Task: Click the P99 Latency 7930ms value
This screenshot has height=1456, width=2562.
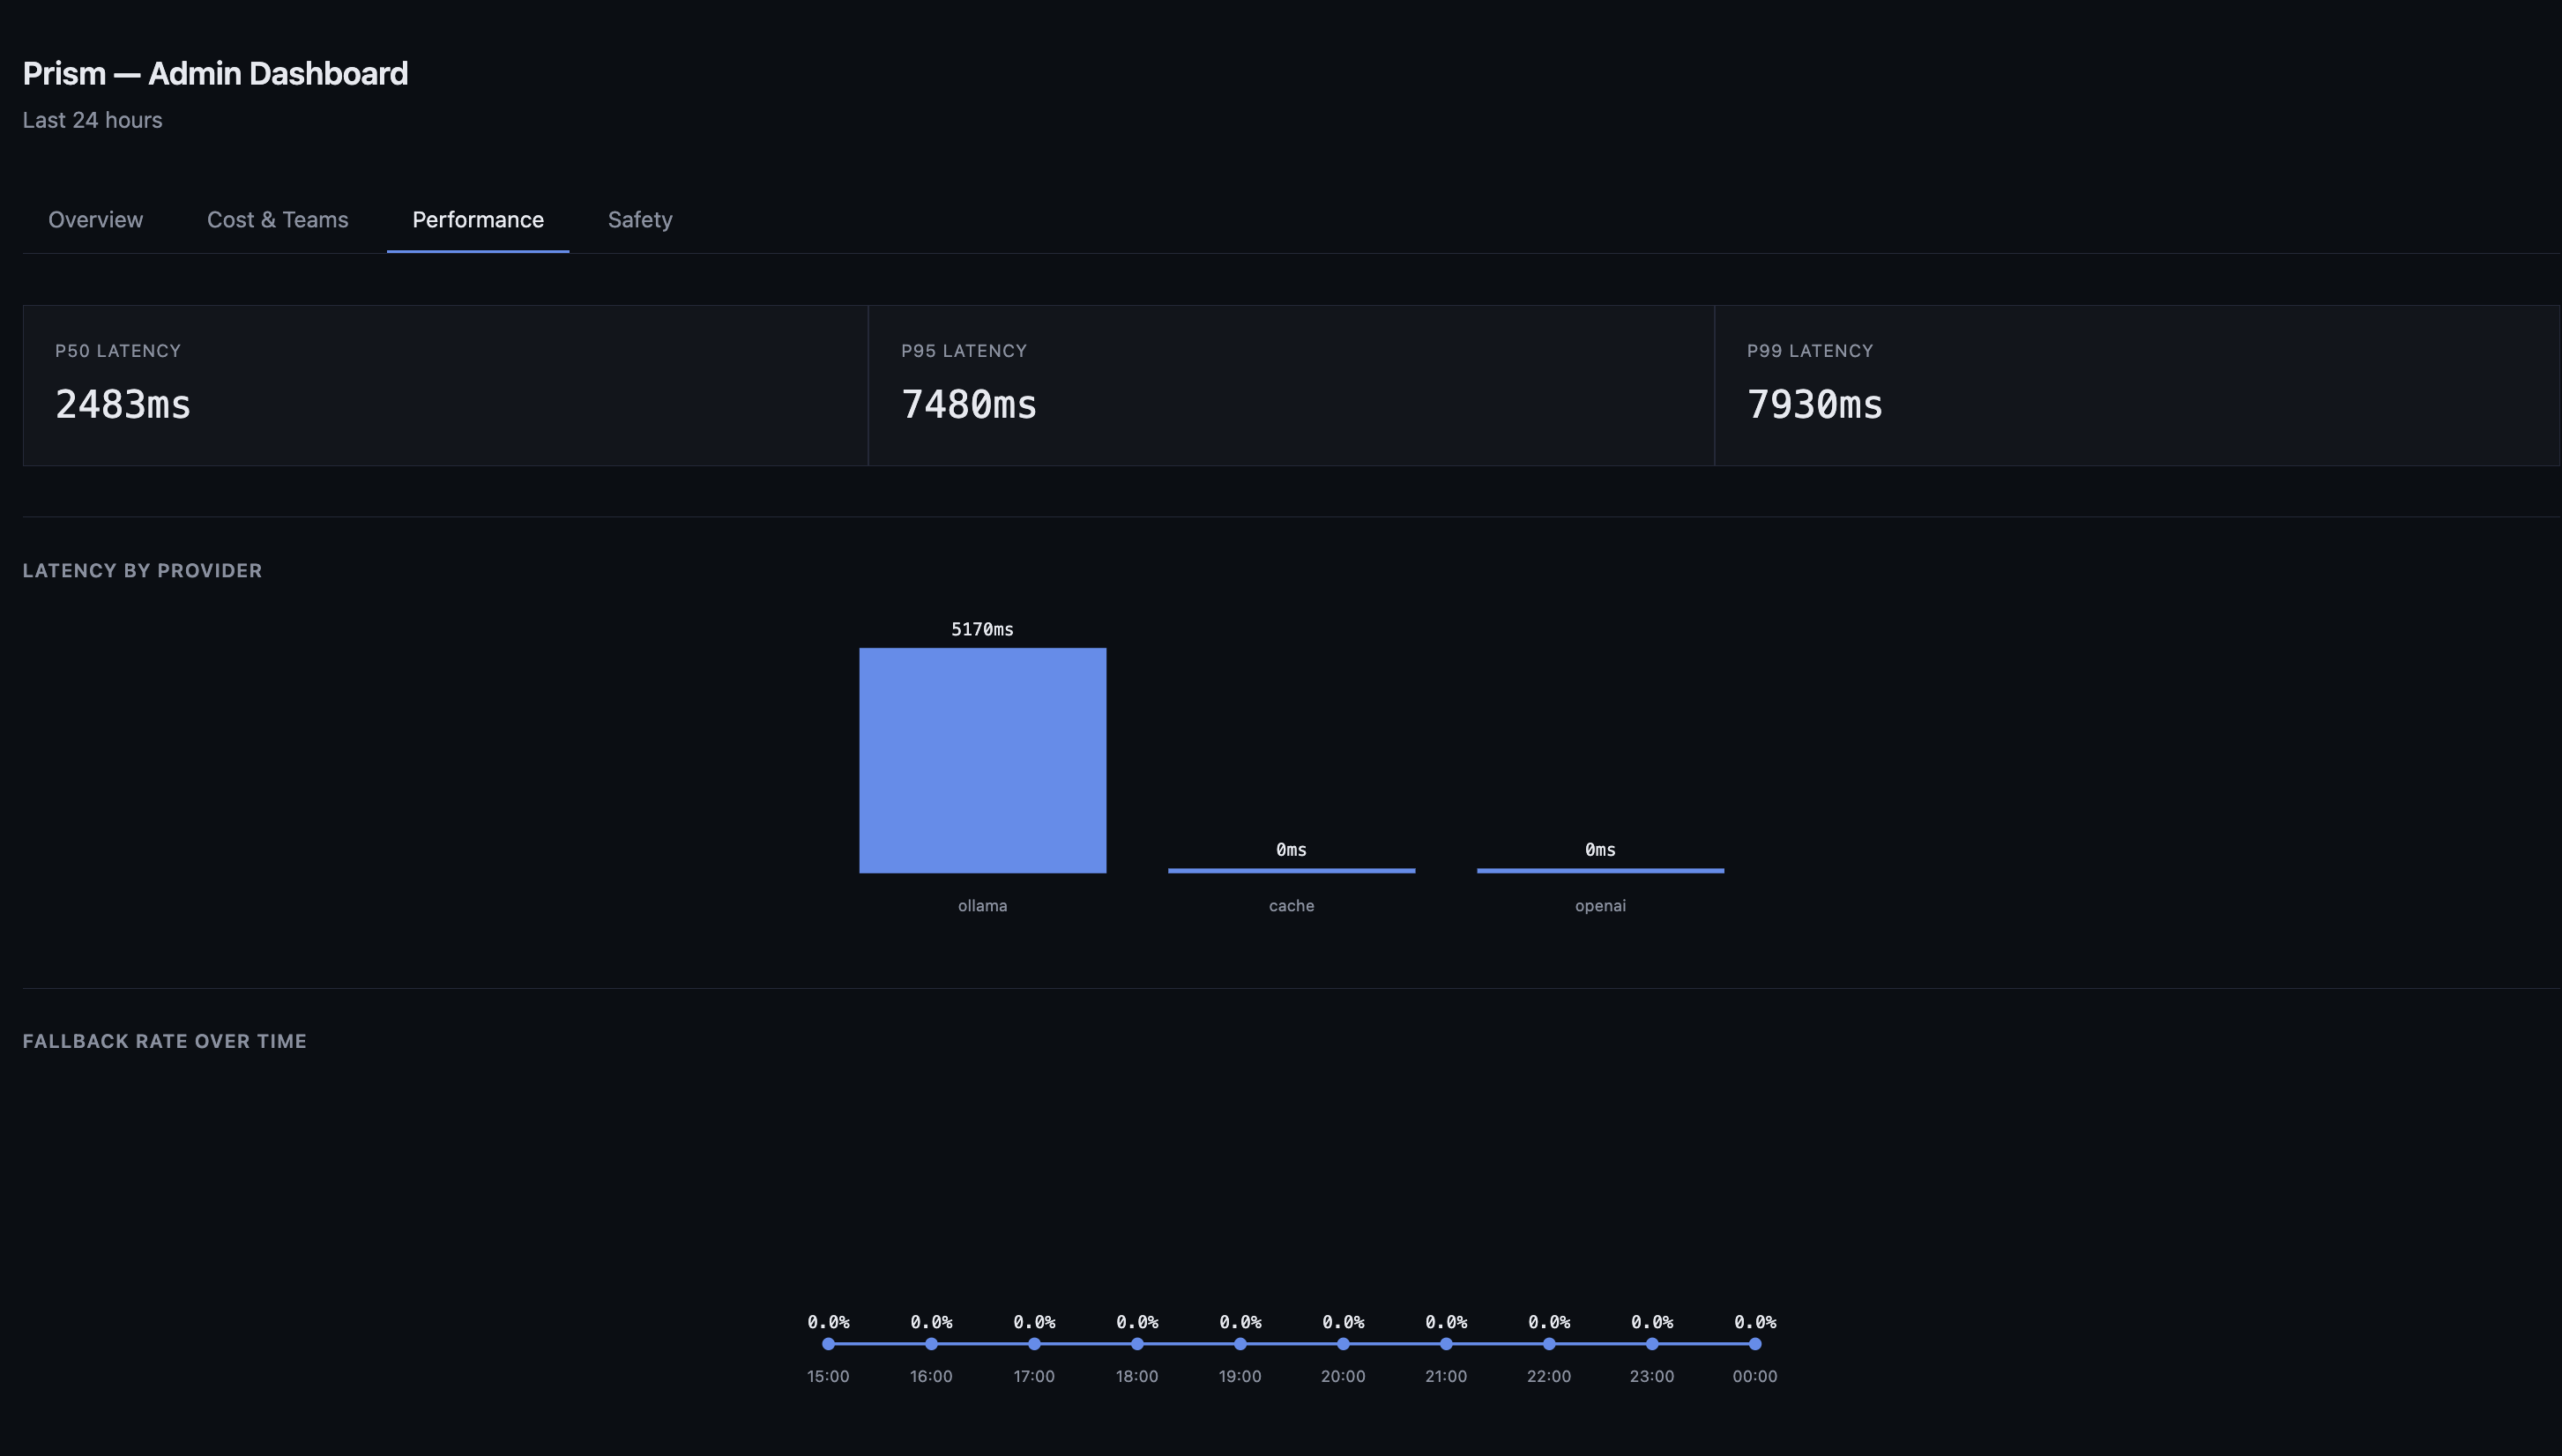Action: coord(1815,405)
